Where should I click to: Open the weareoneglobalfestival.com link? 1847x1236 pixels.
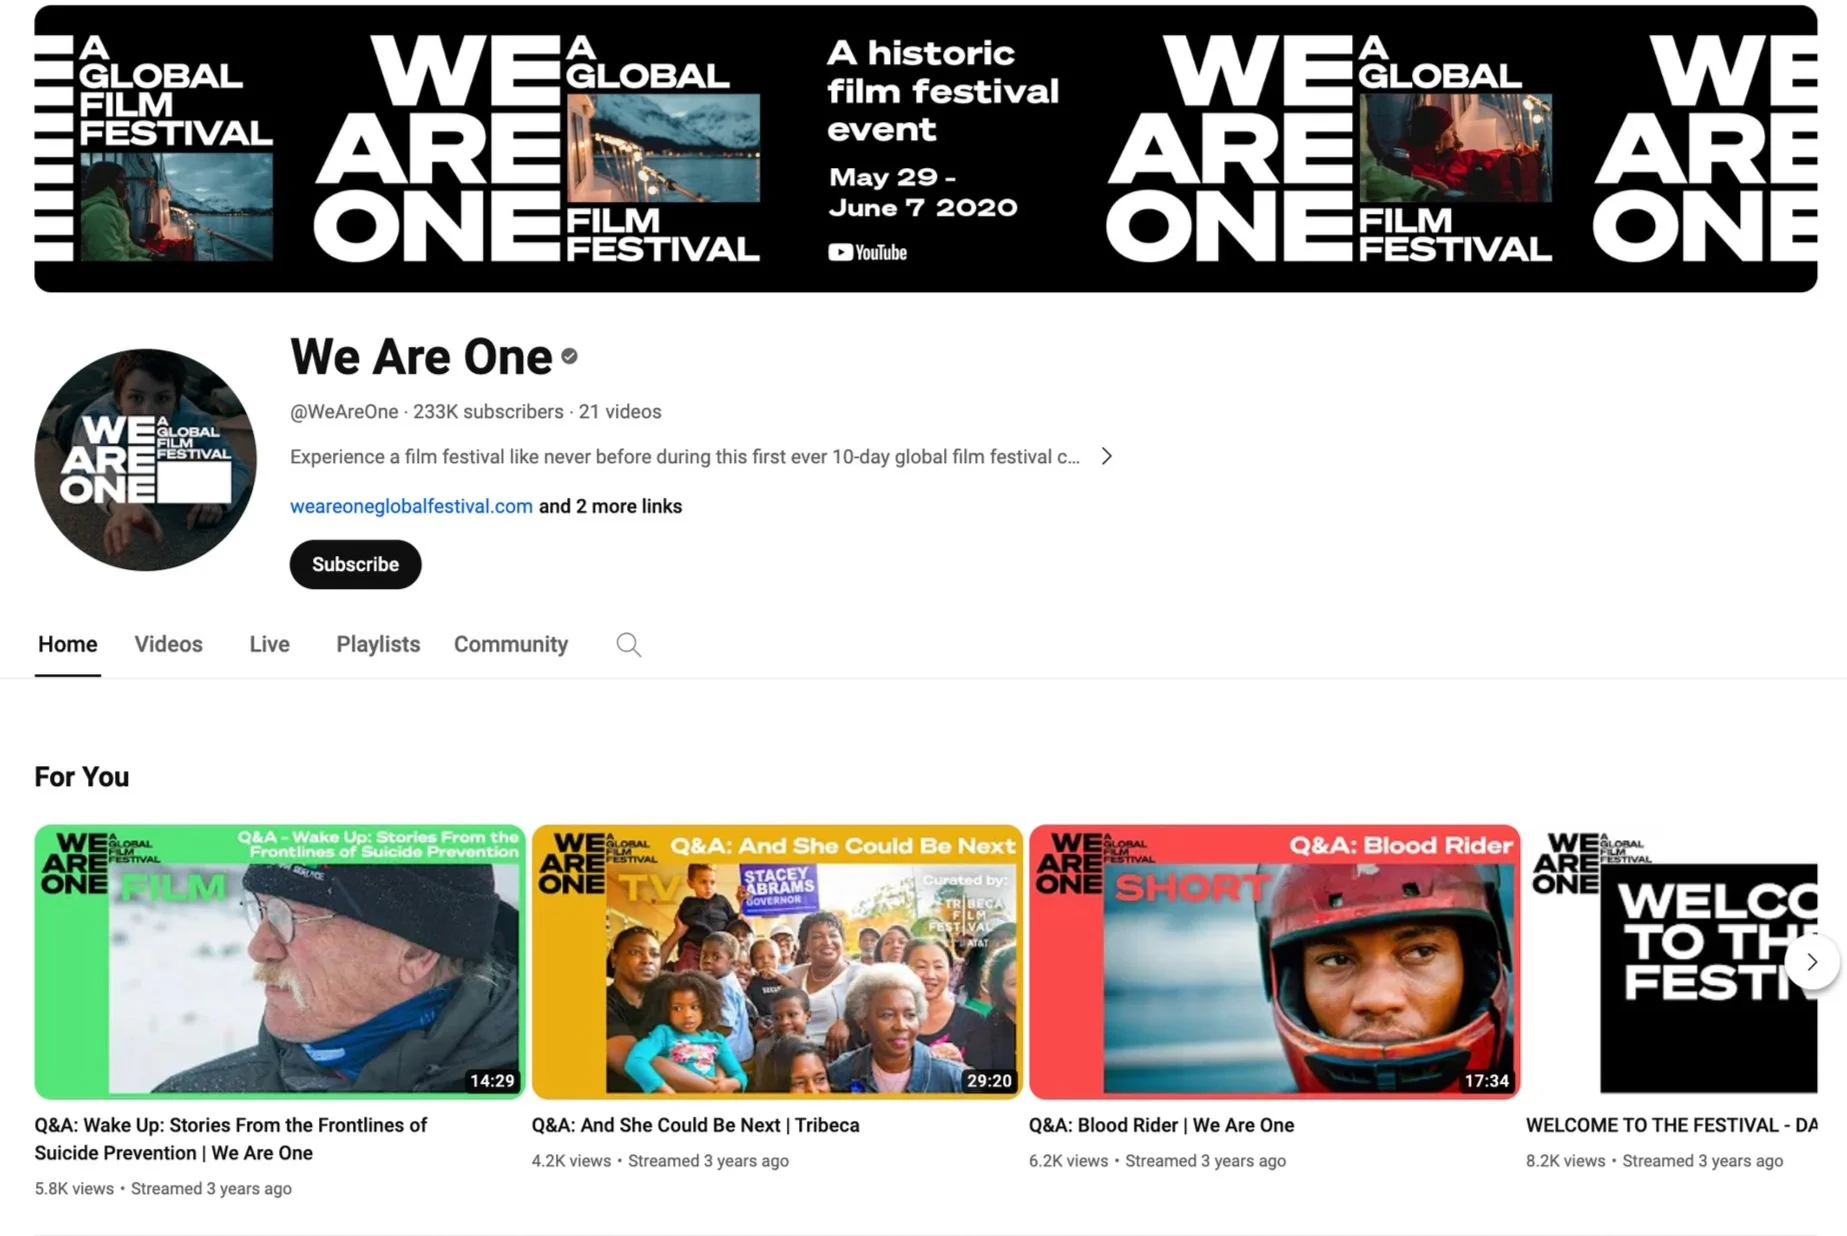coord(411,507)
